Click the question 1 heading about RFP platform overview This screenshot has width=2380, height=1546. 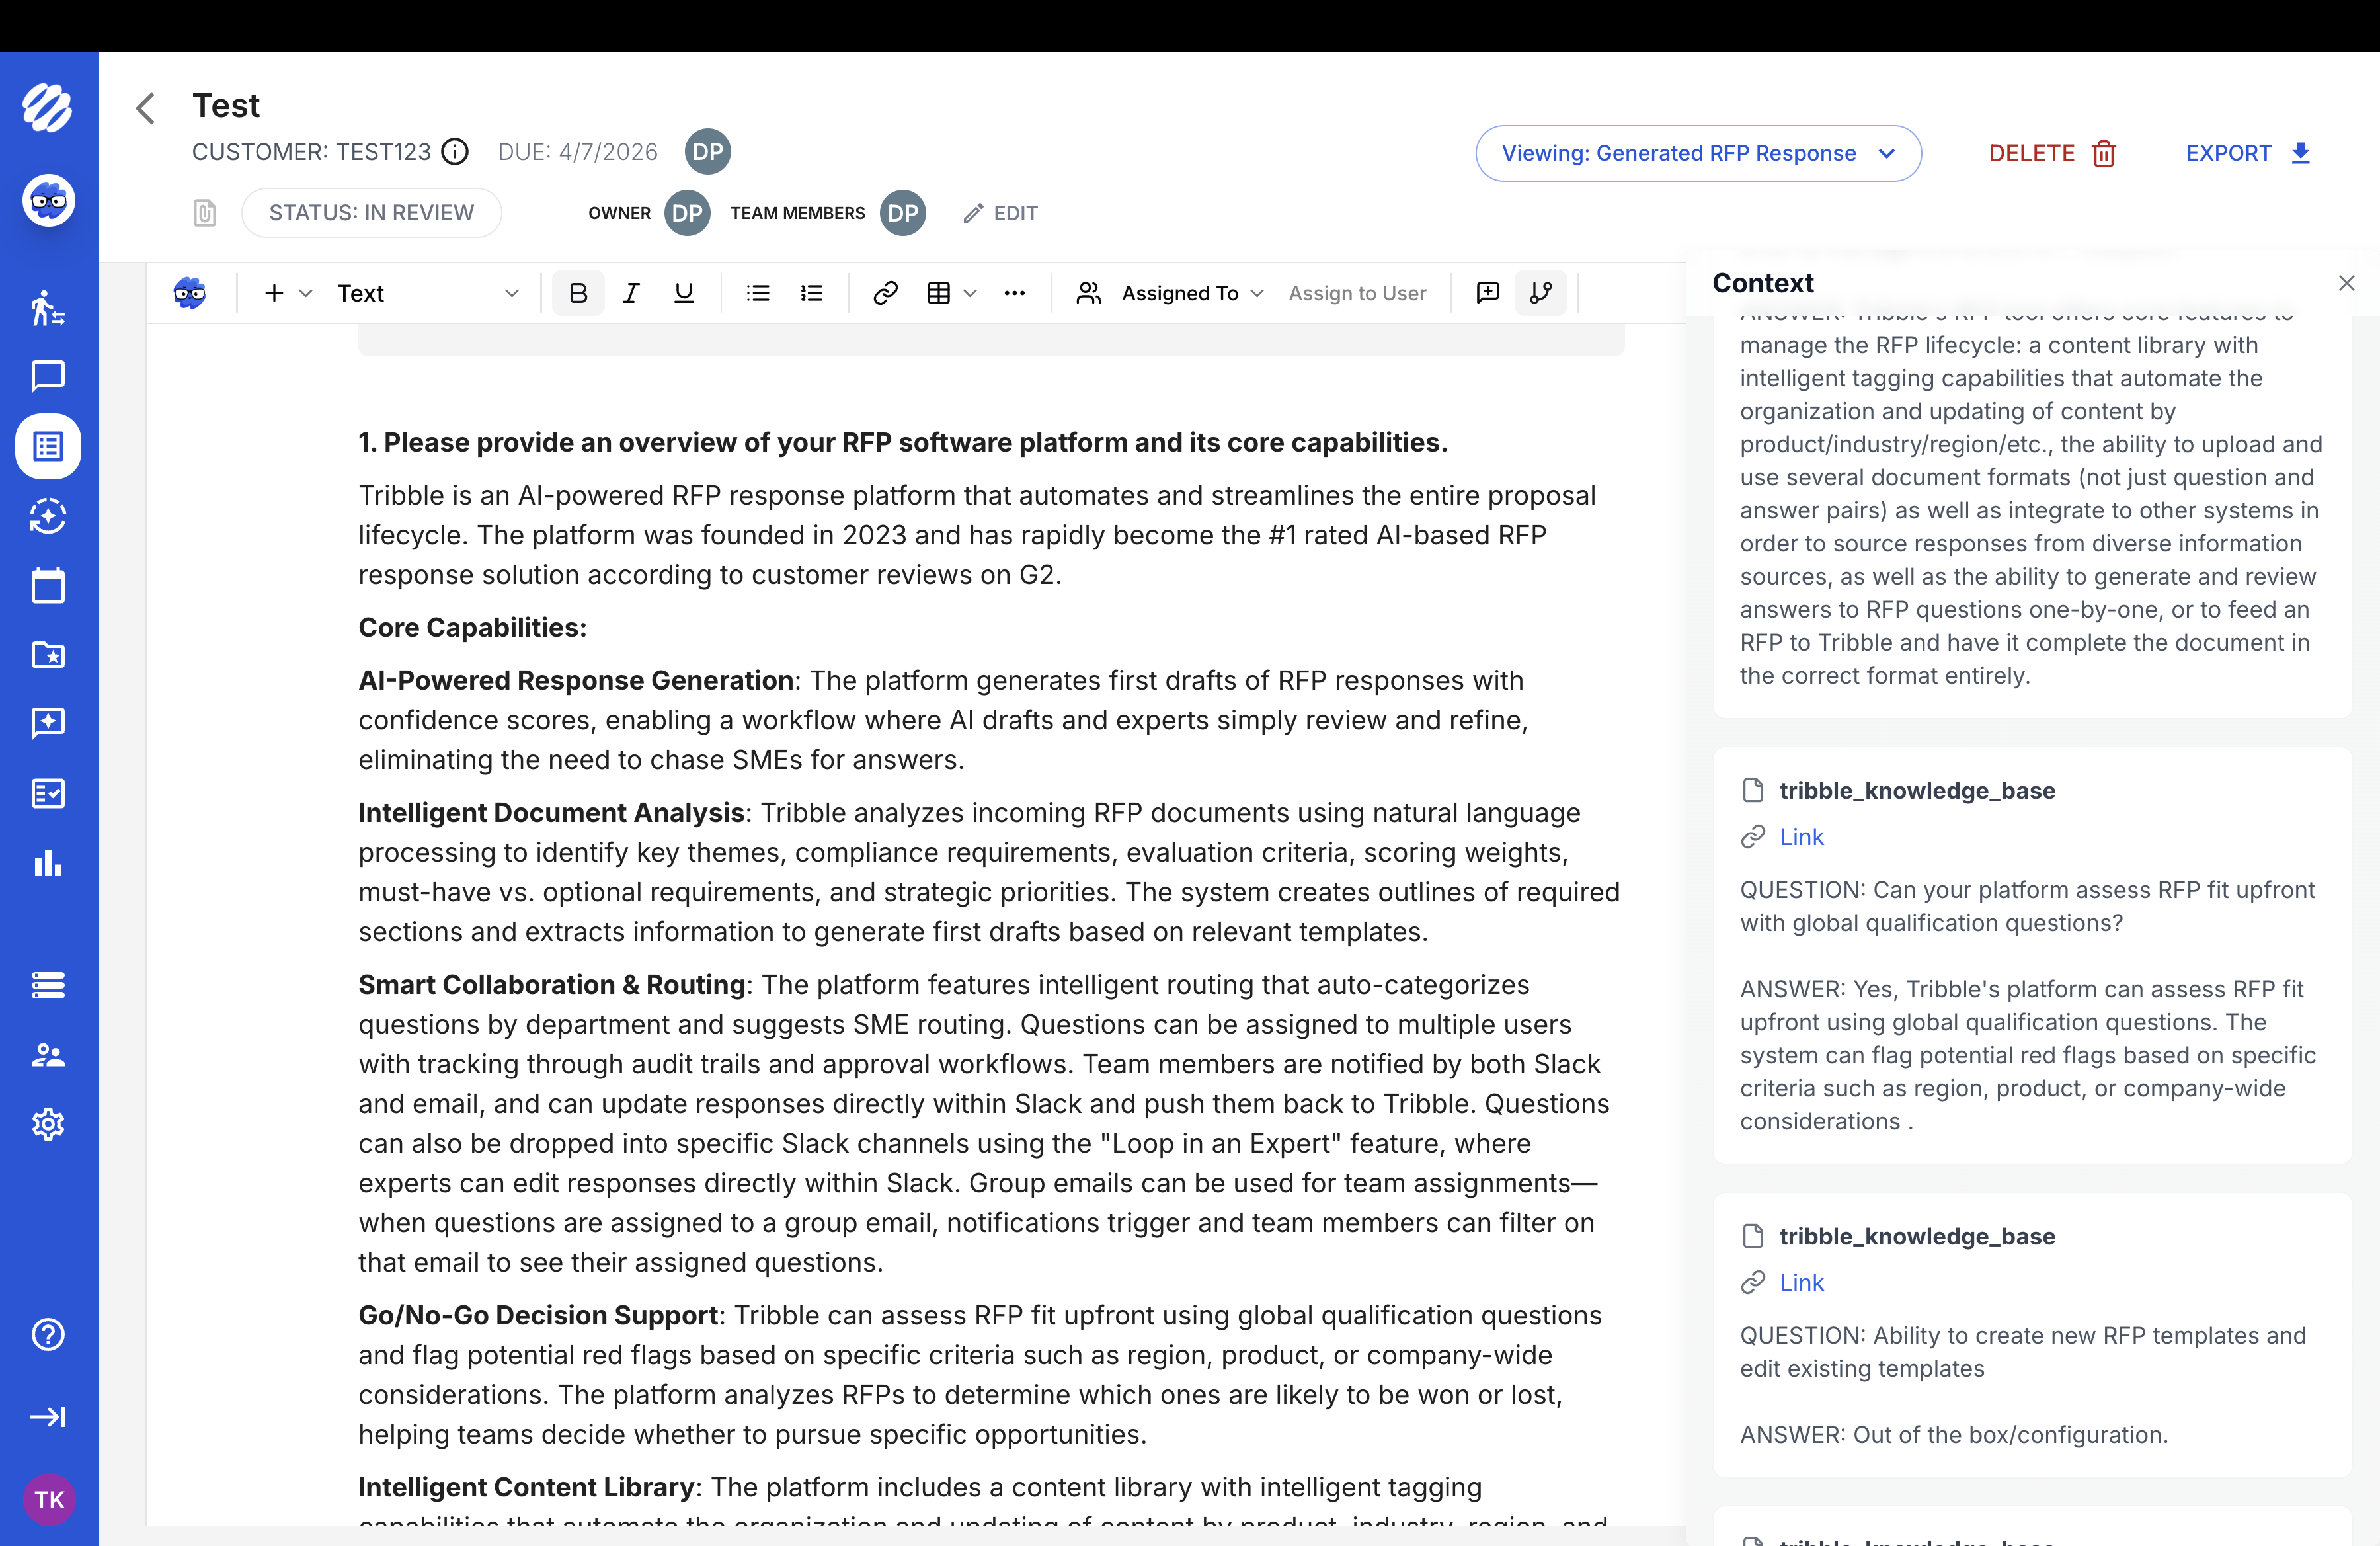coord(903,442)
